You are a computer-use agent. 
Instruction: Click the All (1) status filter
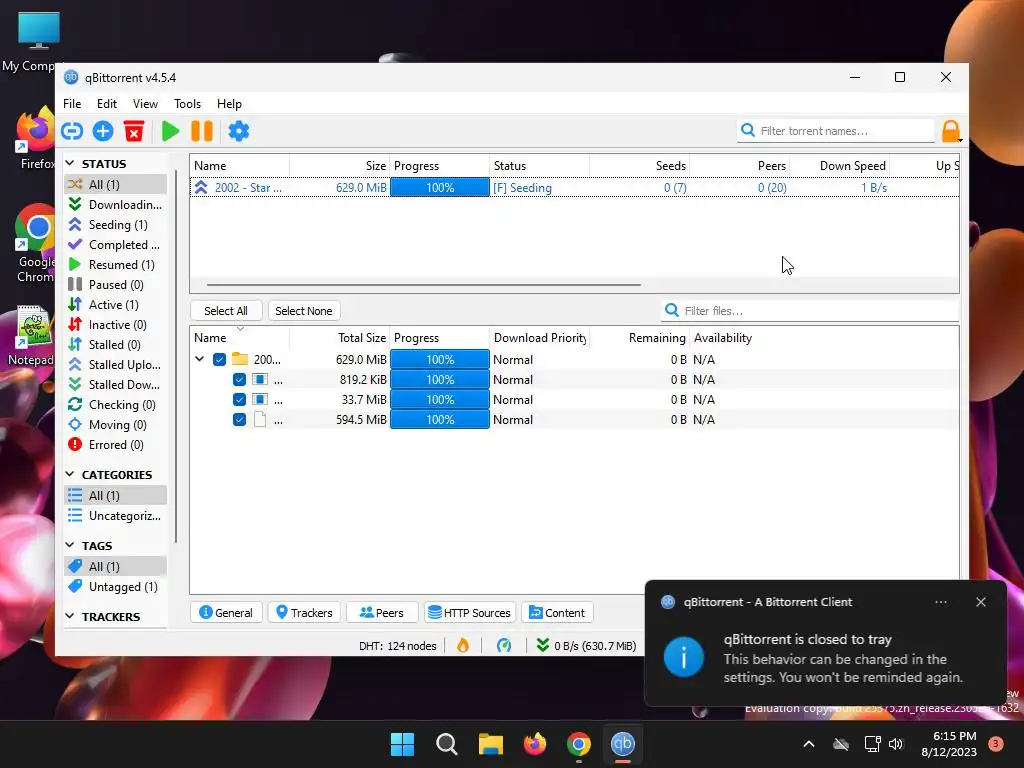(116, 185)
